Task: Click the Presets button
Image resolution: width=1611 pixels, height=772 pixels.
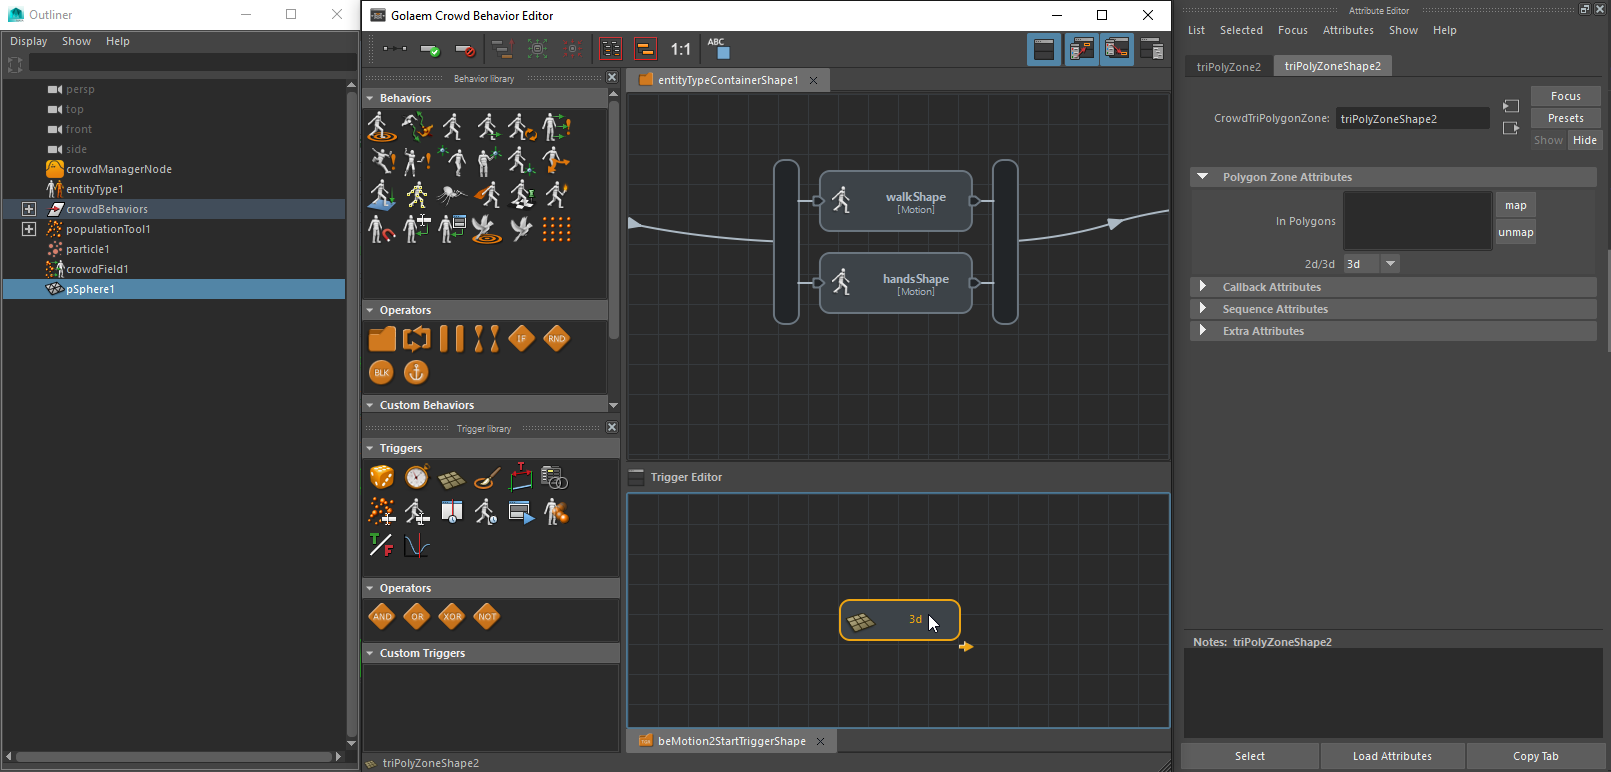Action: pos(1565,118)
